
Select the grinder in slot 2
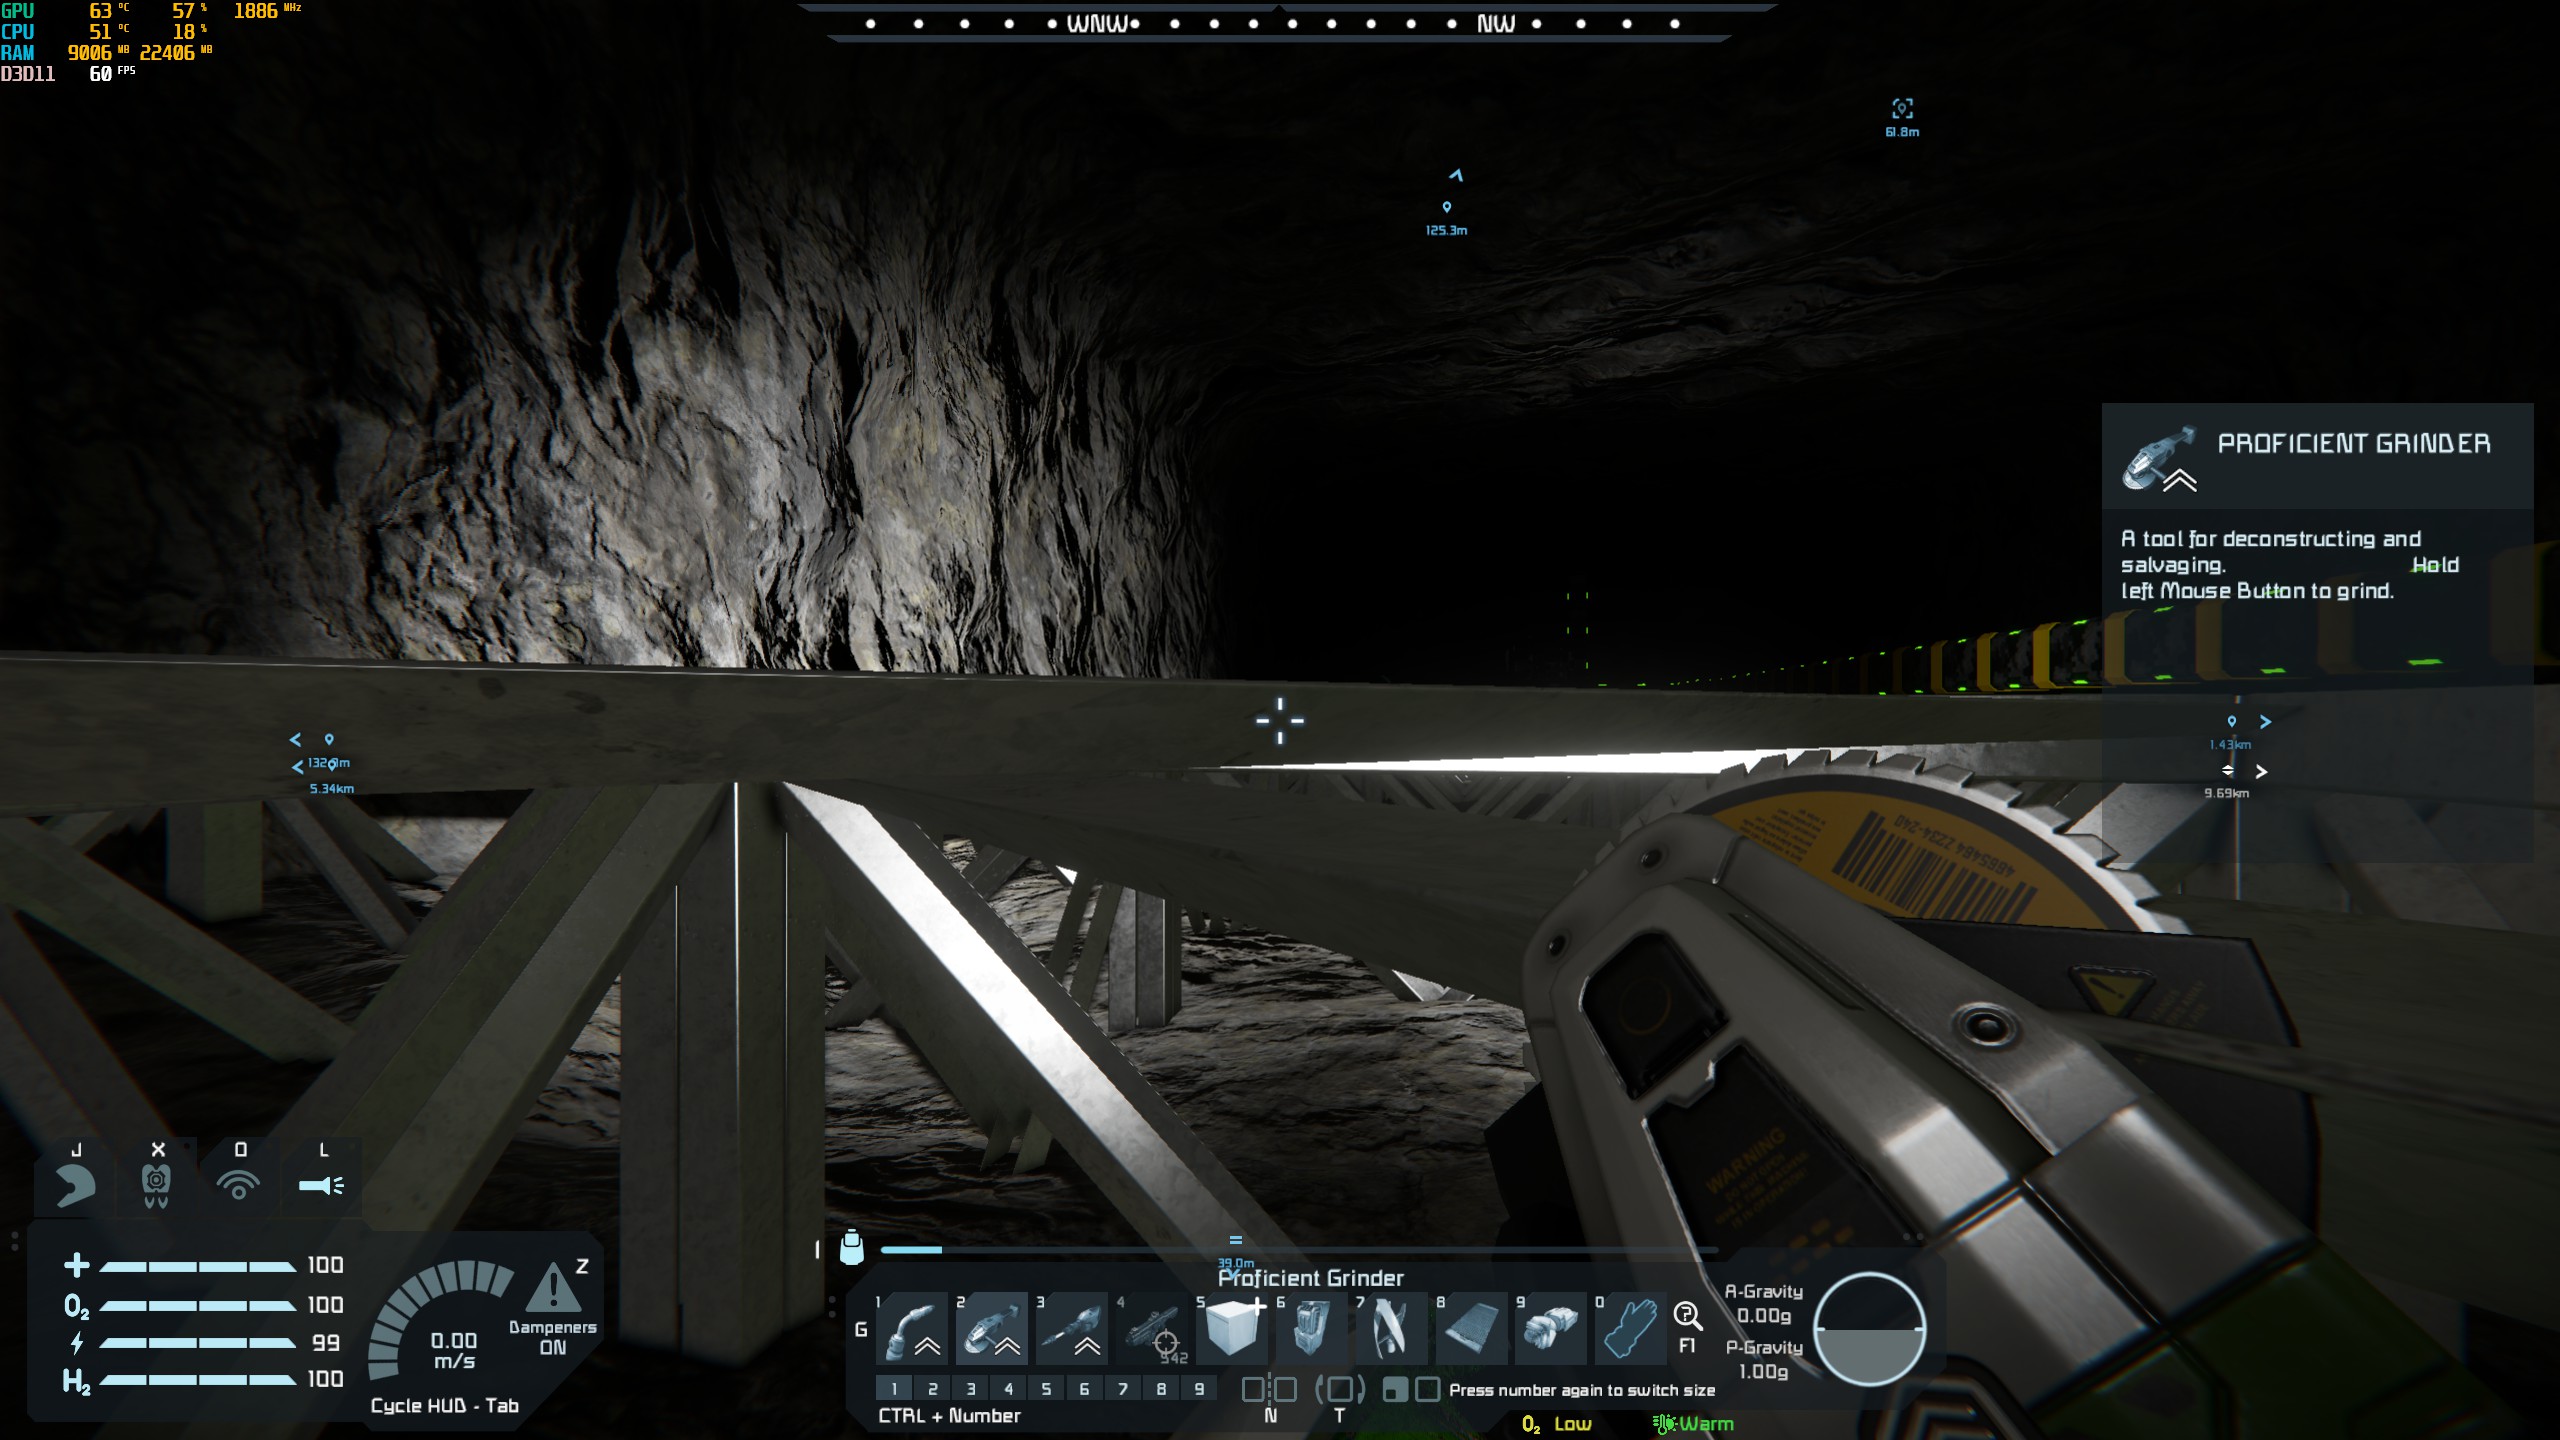tap(991, 1330)
